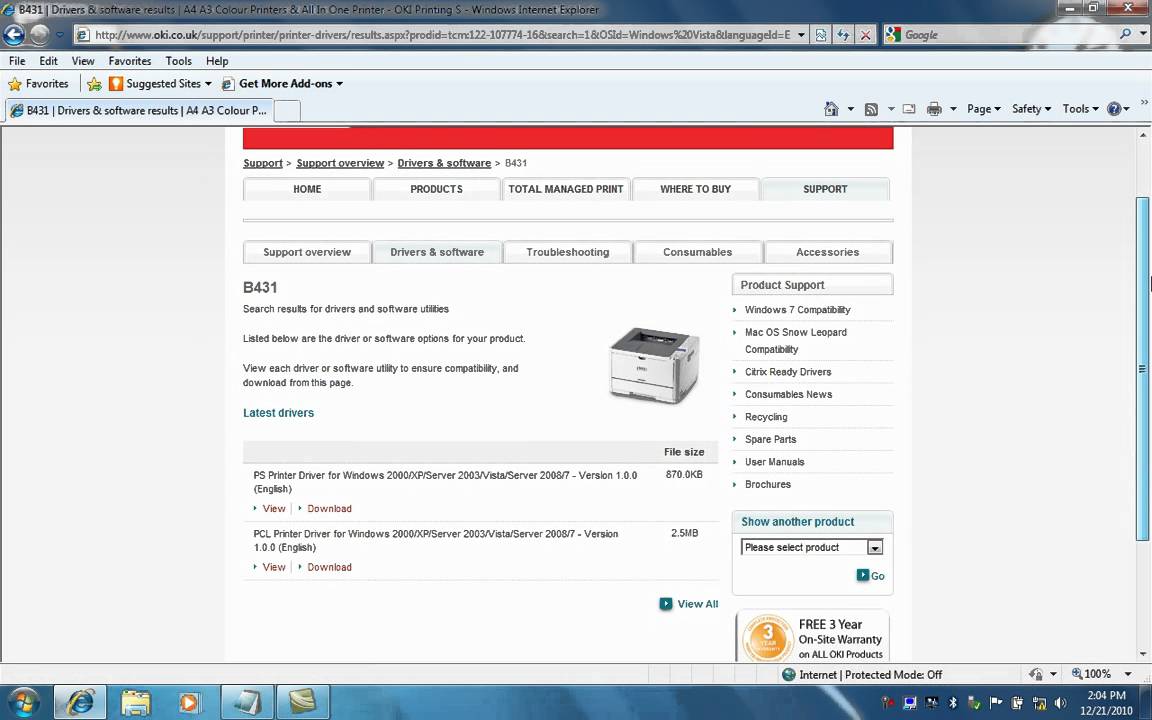Click the View All arrow icon
Image resolution: width=1152 pixels, height=720 pixels.
tap(666, 604)
